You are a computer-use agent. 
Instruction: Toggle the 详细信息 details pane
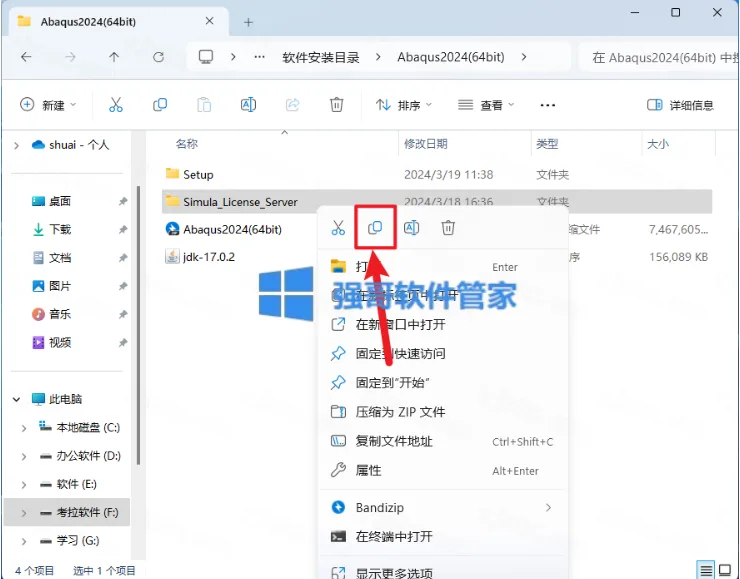(x=680, y=105)
